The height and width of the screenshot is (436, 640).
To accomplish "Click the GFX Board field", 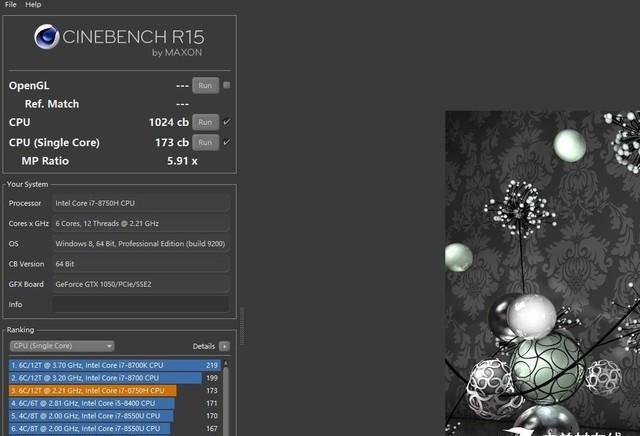I will tap(142, 284).
